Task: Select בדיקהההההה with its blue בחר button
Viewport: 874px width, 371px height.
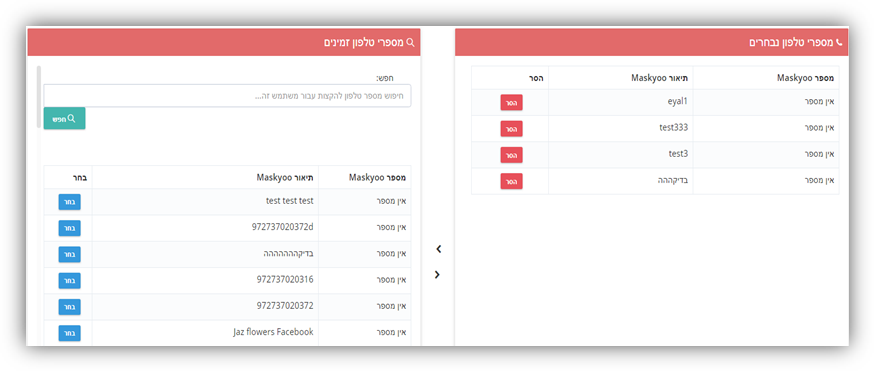Action: click(x=70, y=254)
